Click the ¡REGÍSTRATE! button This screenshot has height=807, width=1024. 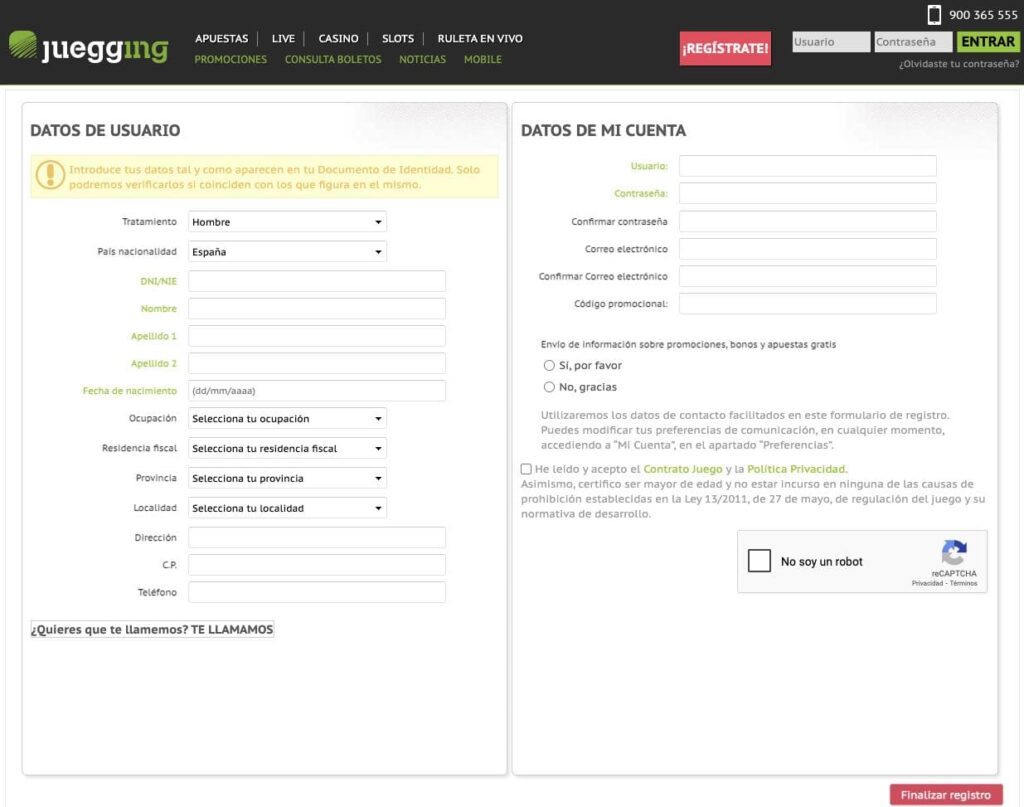725,47
